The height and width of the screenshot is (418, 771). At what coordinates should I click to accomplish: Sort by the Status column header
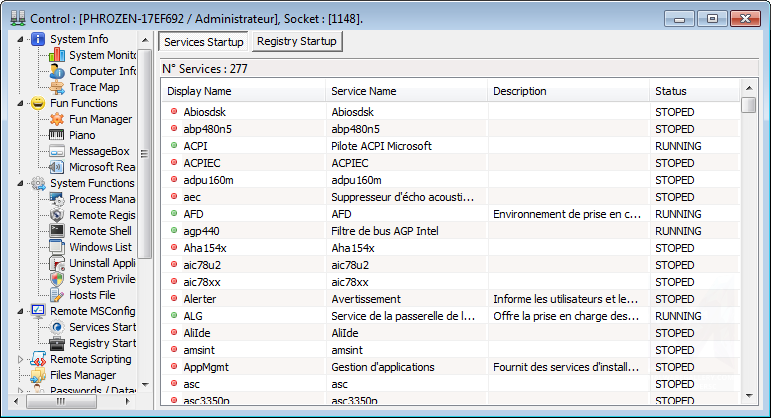click(x=695, y=91)
